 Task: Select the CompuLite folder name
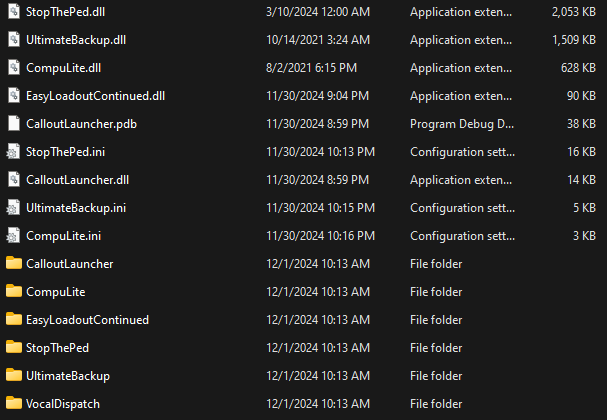point(55,291)
